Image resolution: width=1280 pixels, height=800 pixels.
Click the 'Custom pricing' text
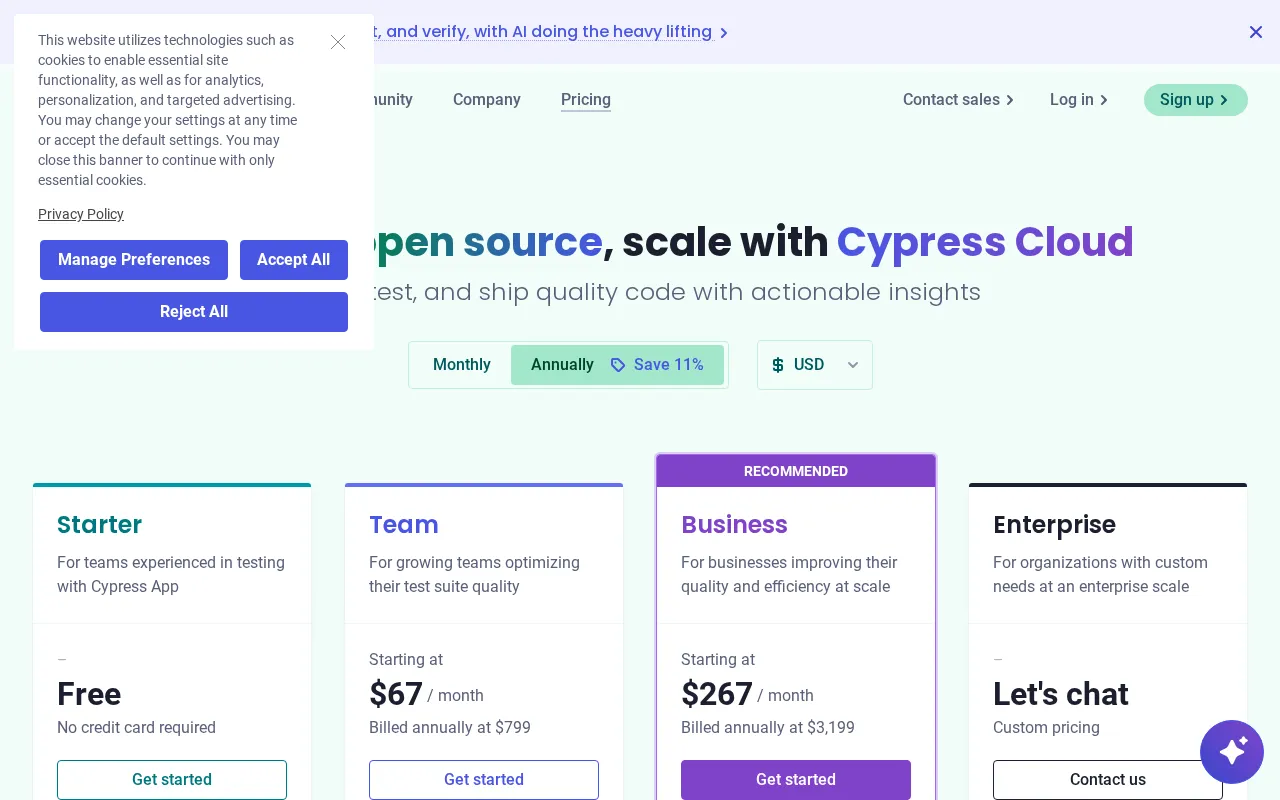point(1046,728)
